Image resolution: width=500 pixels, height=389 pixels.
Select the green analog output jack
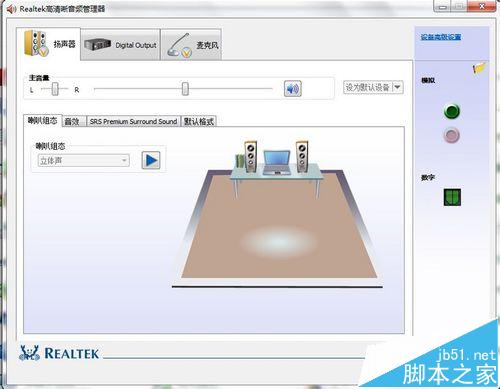point(452,111)
